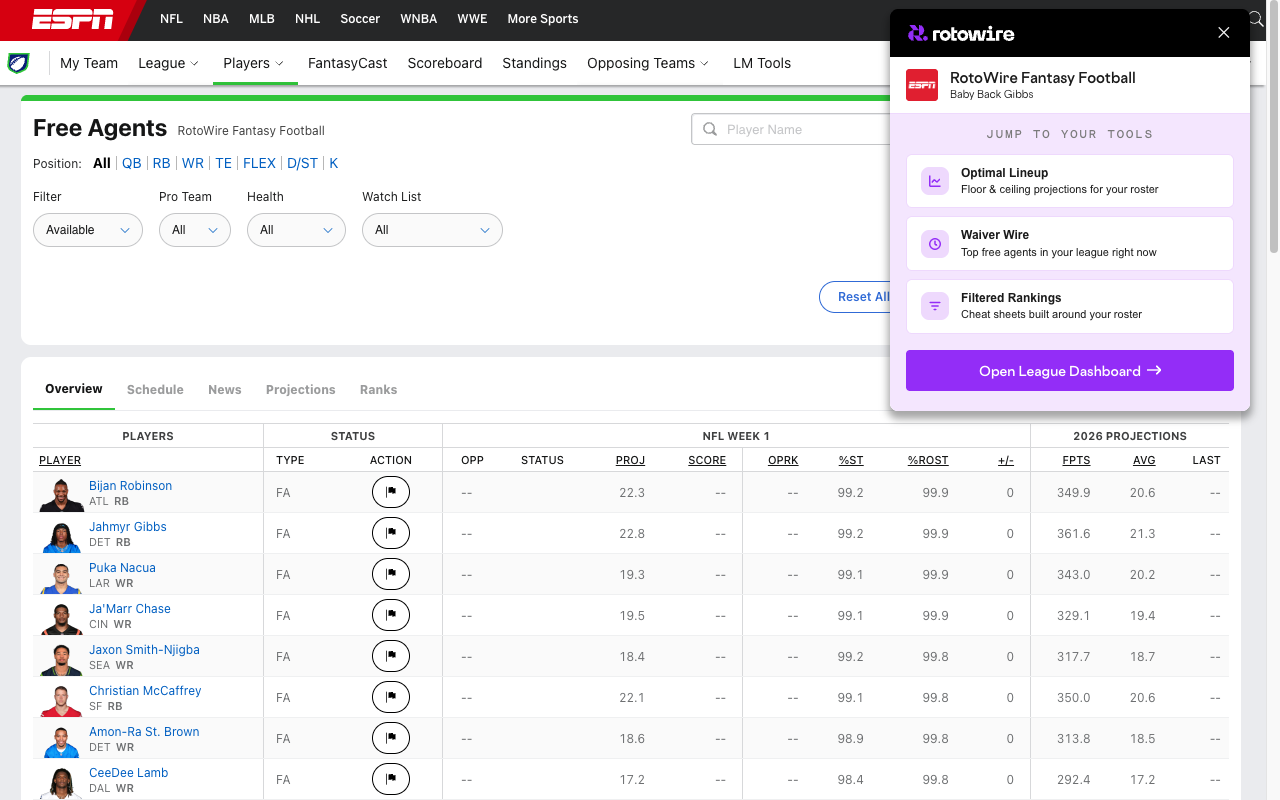Open Standings page

[x=535, y=63]
